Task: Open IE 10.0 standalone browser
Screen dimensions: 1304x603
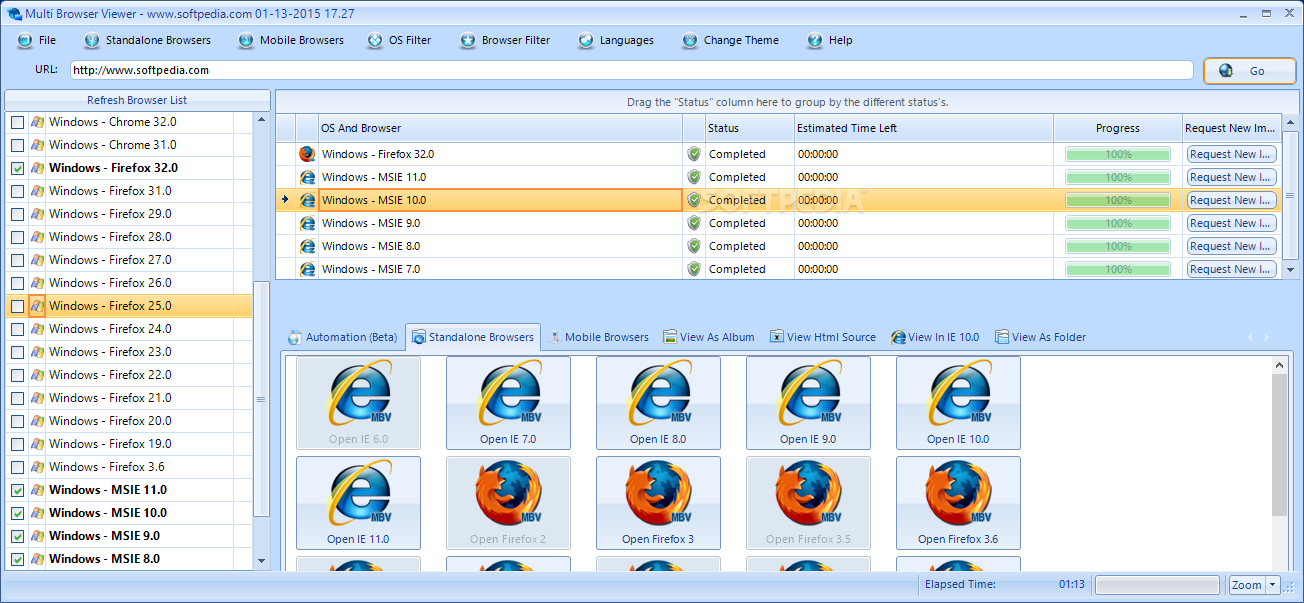Action: [958, 403]
